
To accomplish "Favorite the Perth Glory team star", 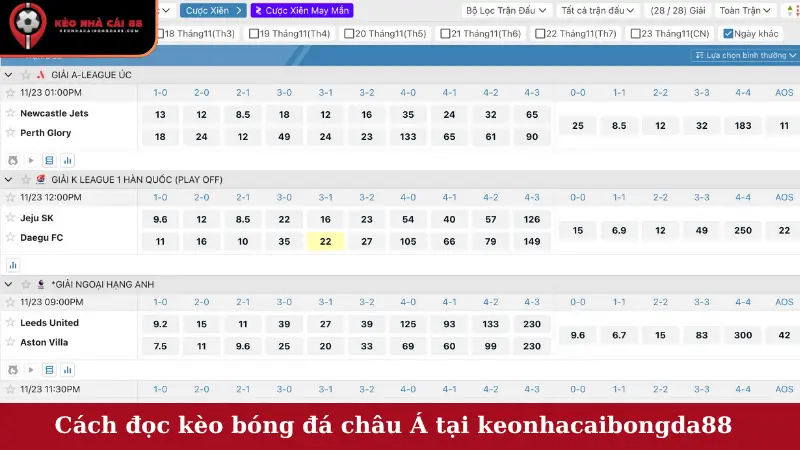I will [x=10, y=132].
